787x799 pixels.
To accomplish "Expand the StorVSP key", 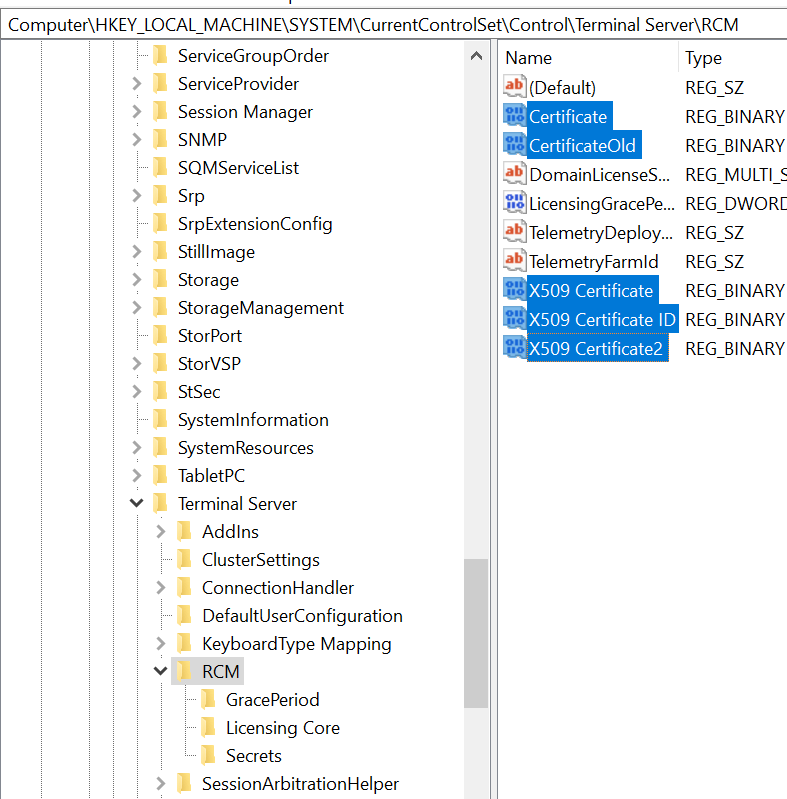I will click(137, 364).
